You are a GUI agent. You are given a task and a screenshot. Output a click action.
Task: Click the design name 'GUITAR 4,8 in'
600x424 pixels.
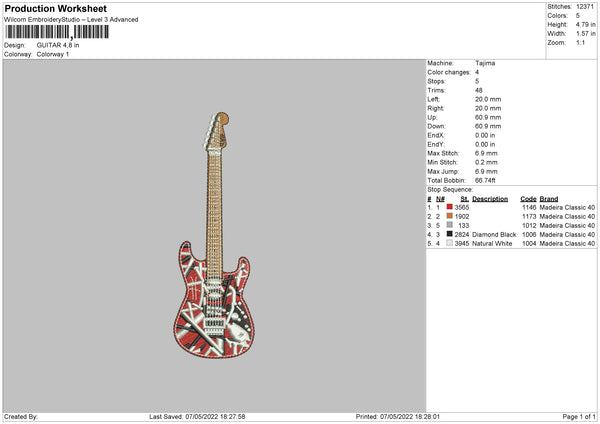(x=58, y=45)
